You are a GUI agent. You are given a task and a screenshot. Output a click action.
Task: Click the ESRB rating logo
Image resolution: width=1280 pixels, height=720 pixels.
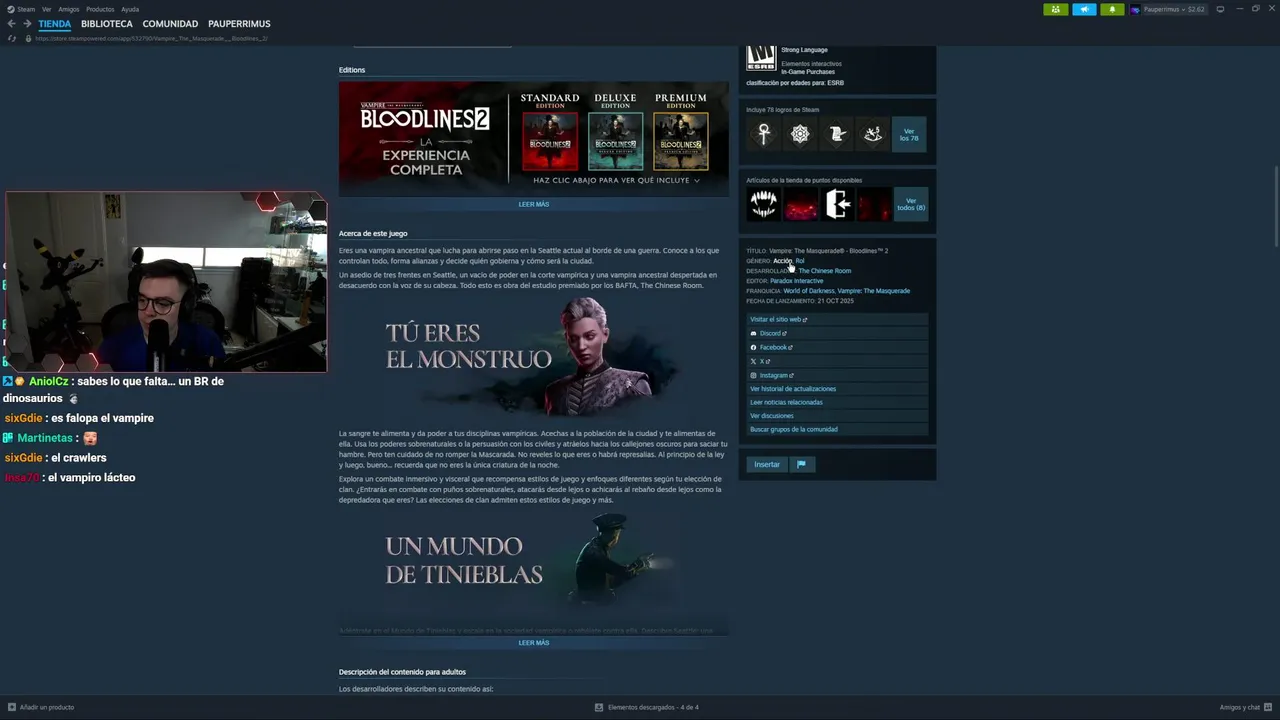tap(761, 58)
